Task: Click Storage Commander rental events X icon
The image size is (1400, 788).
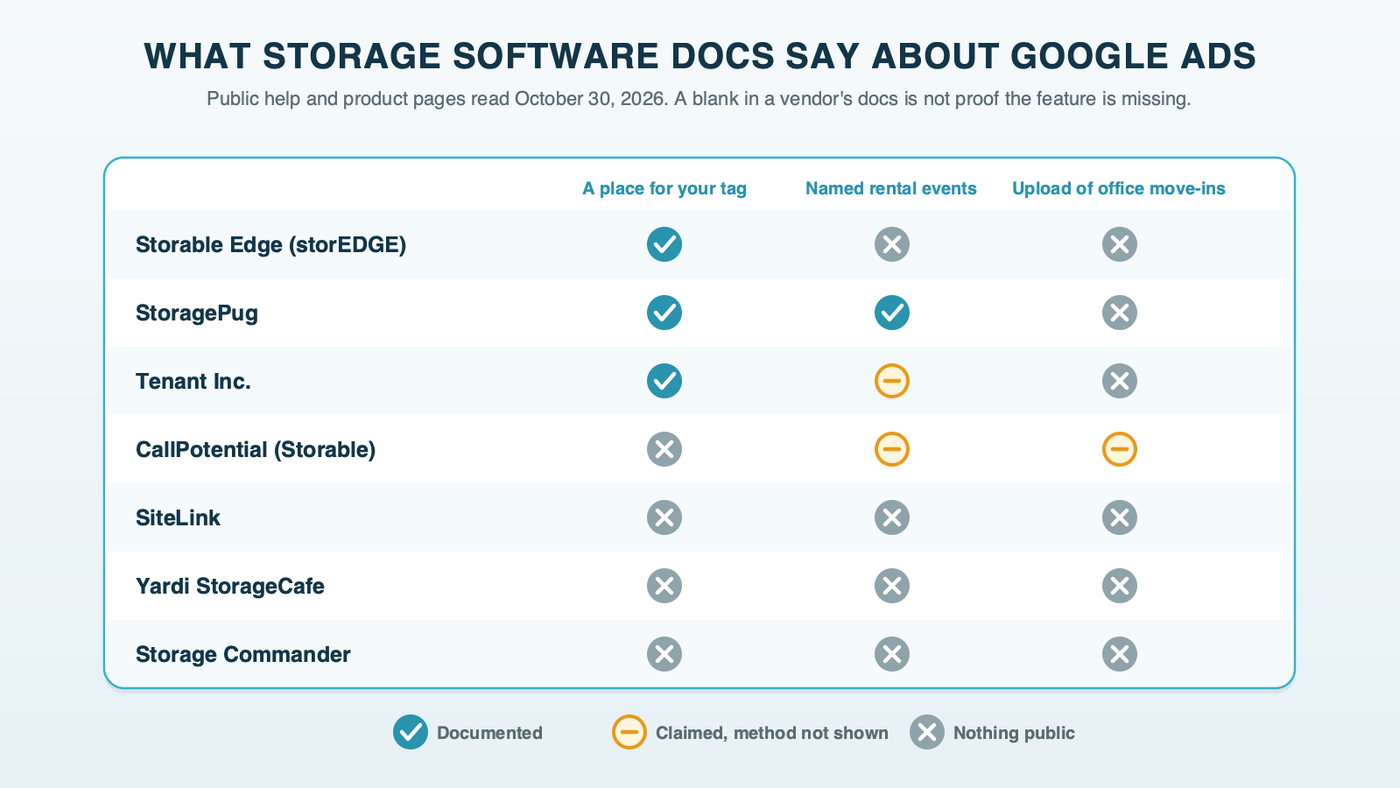Action: coord(892,654)
